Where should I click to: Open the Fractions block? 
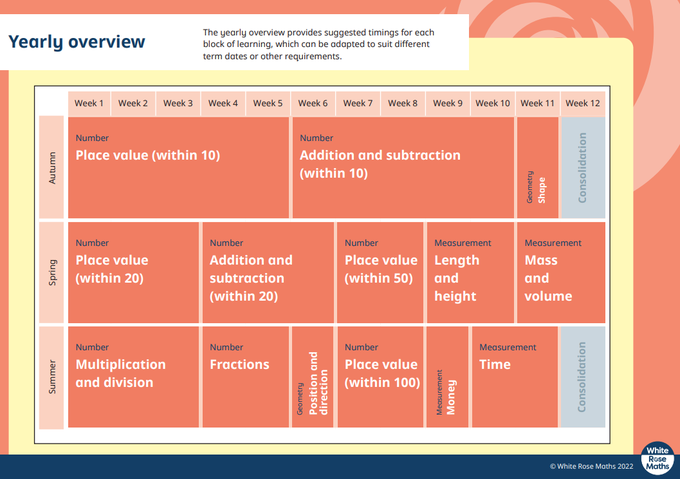click(245, 377)
